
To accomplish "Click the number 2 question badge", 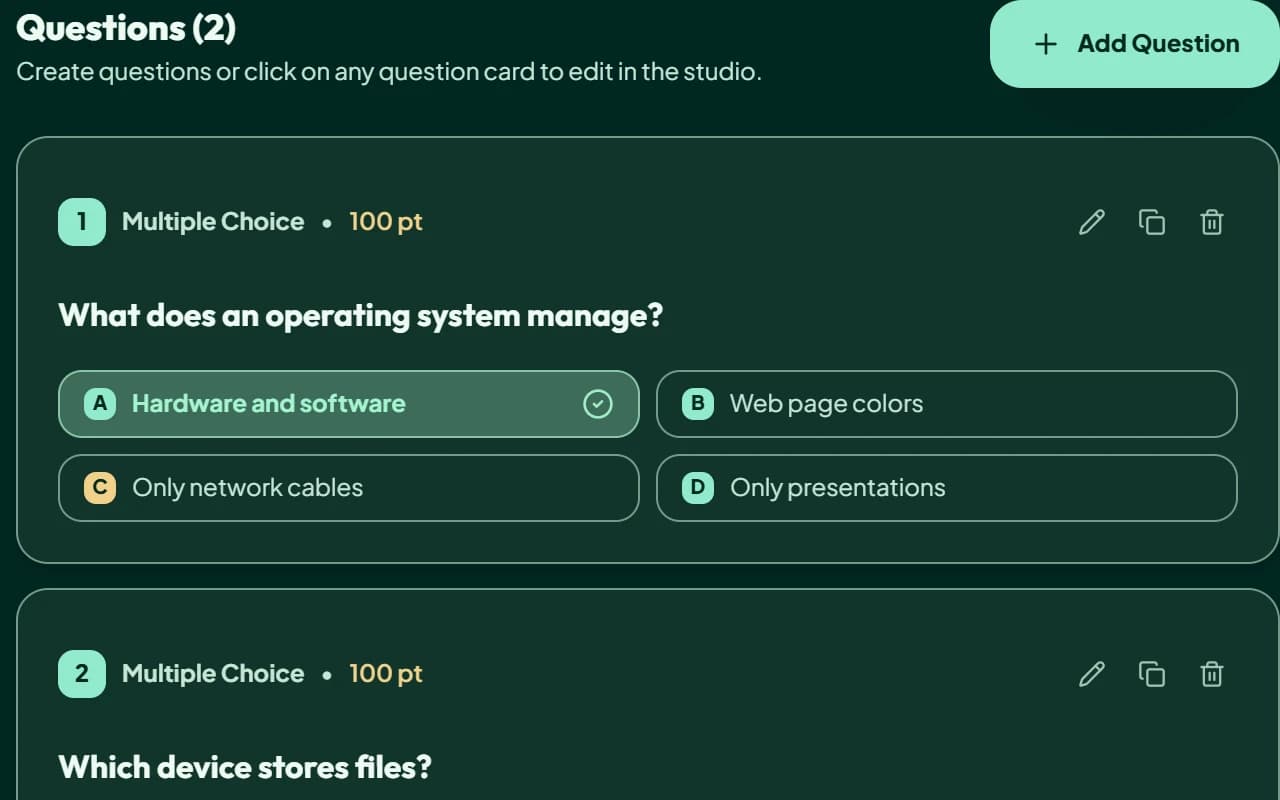I will pos(82,674).
